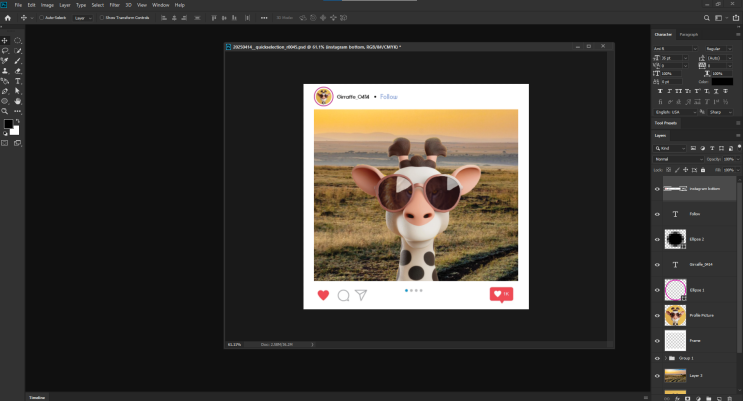
Task: Click the Home icon in options bar
Action: point(8,18)
